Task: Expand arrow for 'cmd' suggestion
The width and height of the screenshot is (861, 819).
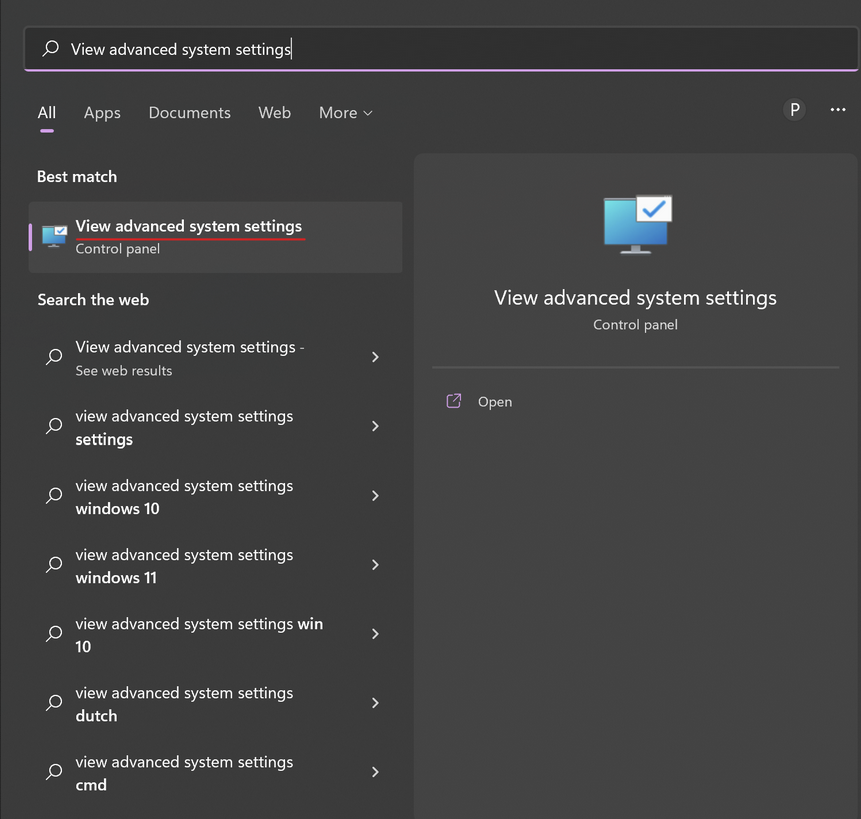Action: click(x=375, y=773)
